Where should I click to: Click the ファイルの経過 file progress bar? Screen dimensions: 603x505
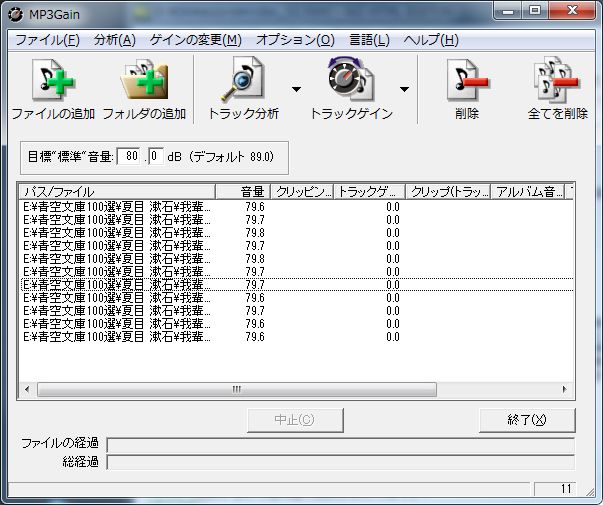[x=341, y=445]
